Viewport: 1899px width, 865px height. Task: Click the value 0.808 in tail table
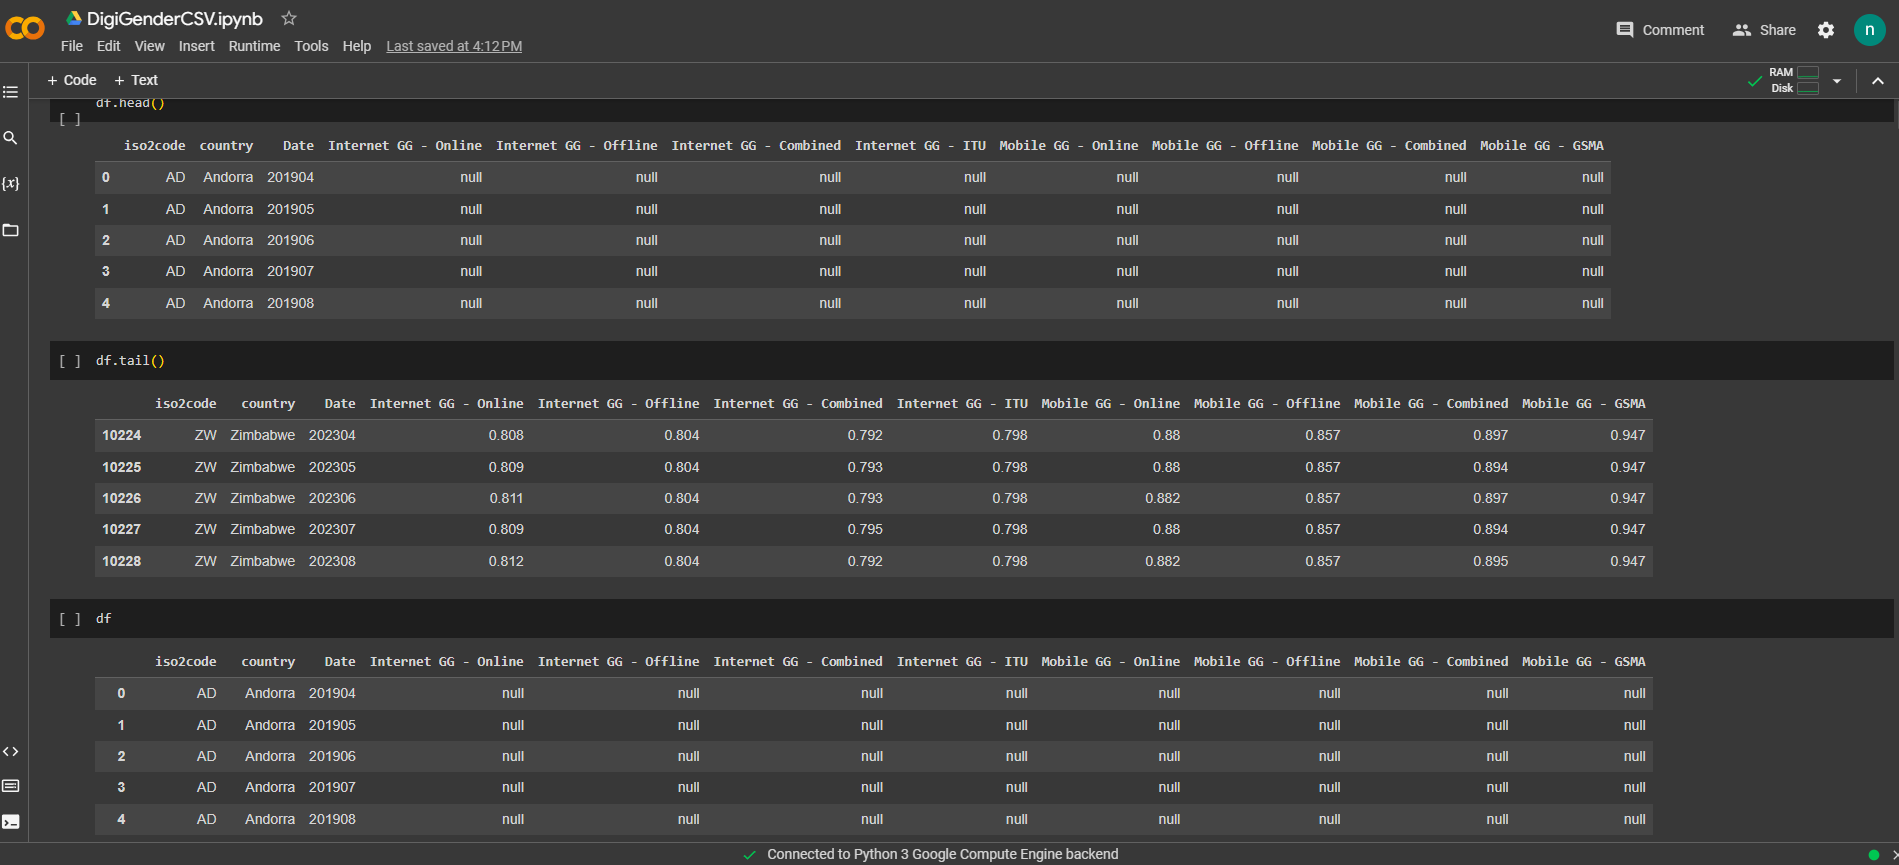click(506, 435)
